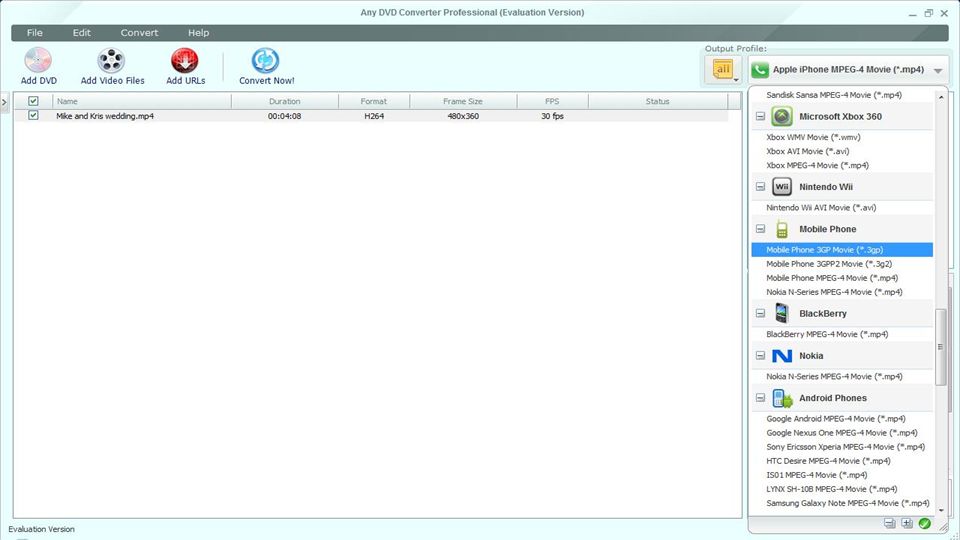The height and width of the screenshot is (540, 960).
Task: Sort by the Name column header
Action: (142, 102)
